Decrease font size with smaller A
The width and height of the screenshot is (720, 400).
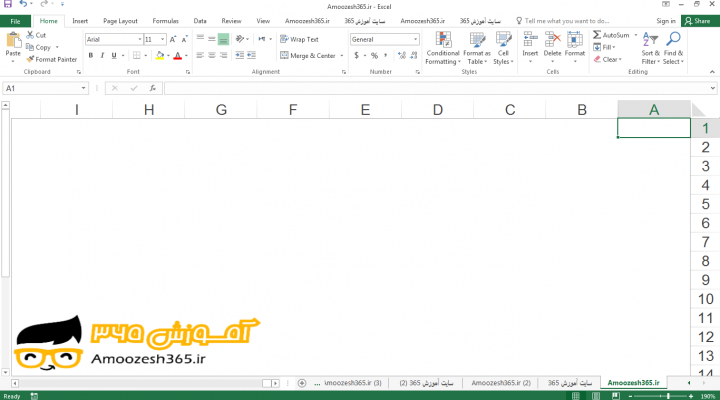(x=184, y=39)
